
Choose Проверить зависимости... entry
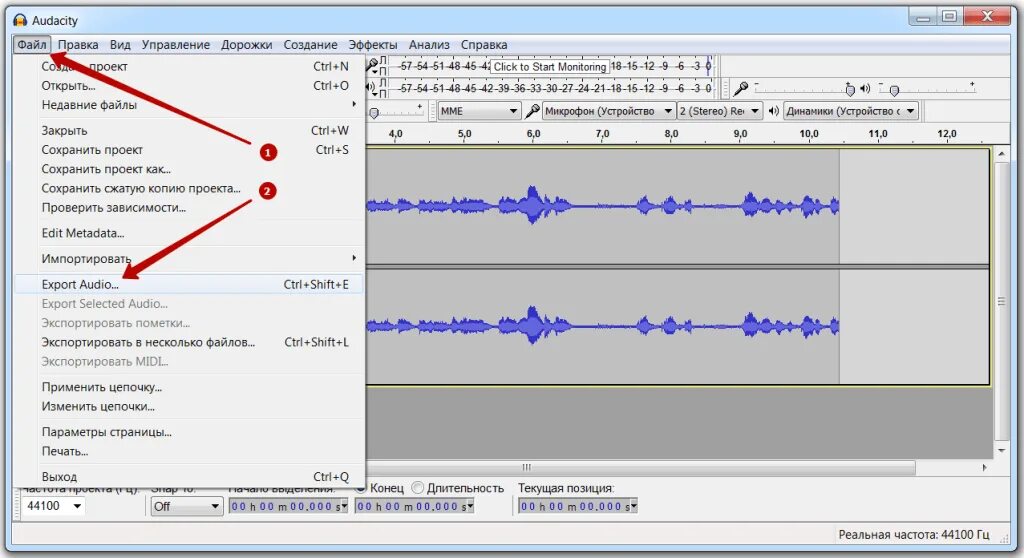189,208
